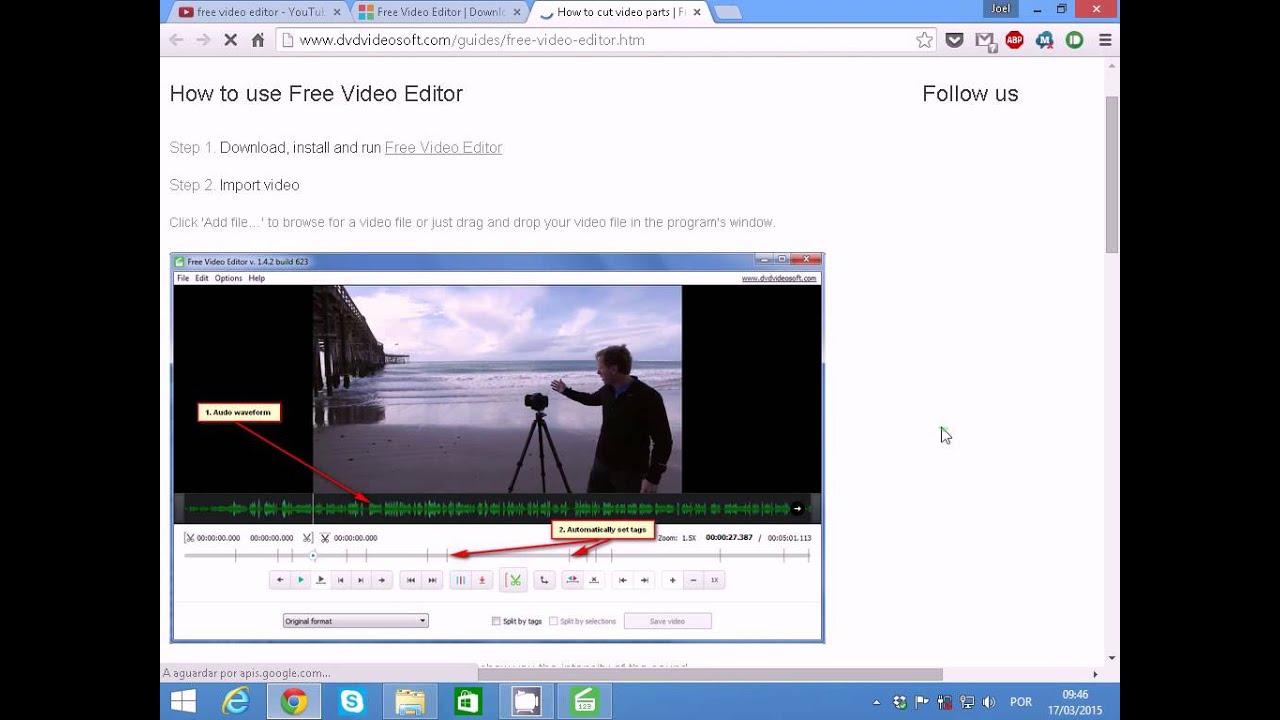The image size is (1280, 720).
Task: Launch Internet Explorer from the taskbar
Action: click(x=236, y=702)
